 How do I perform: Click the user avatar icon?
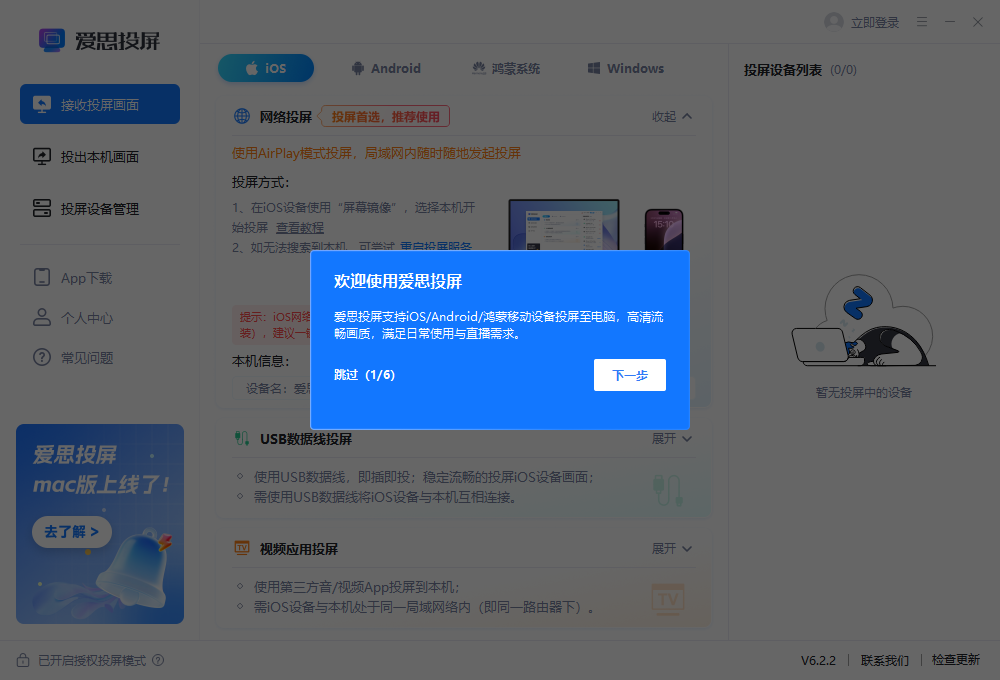[x=834, y=22]
